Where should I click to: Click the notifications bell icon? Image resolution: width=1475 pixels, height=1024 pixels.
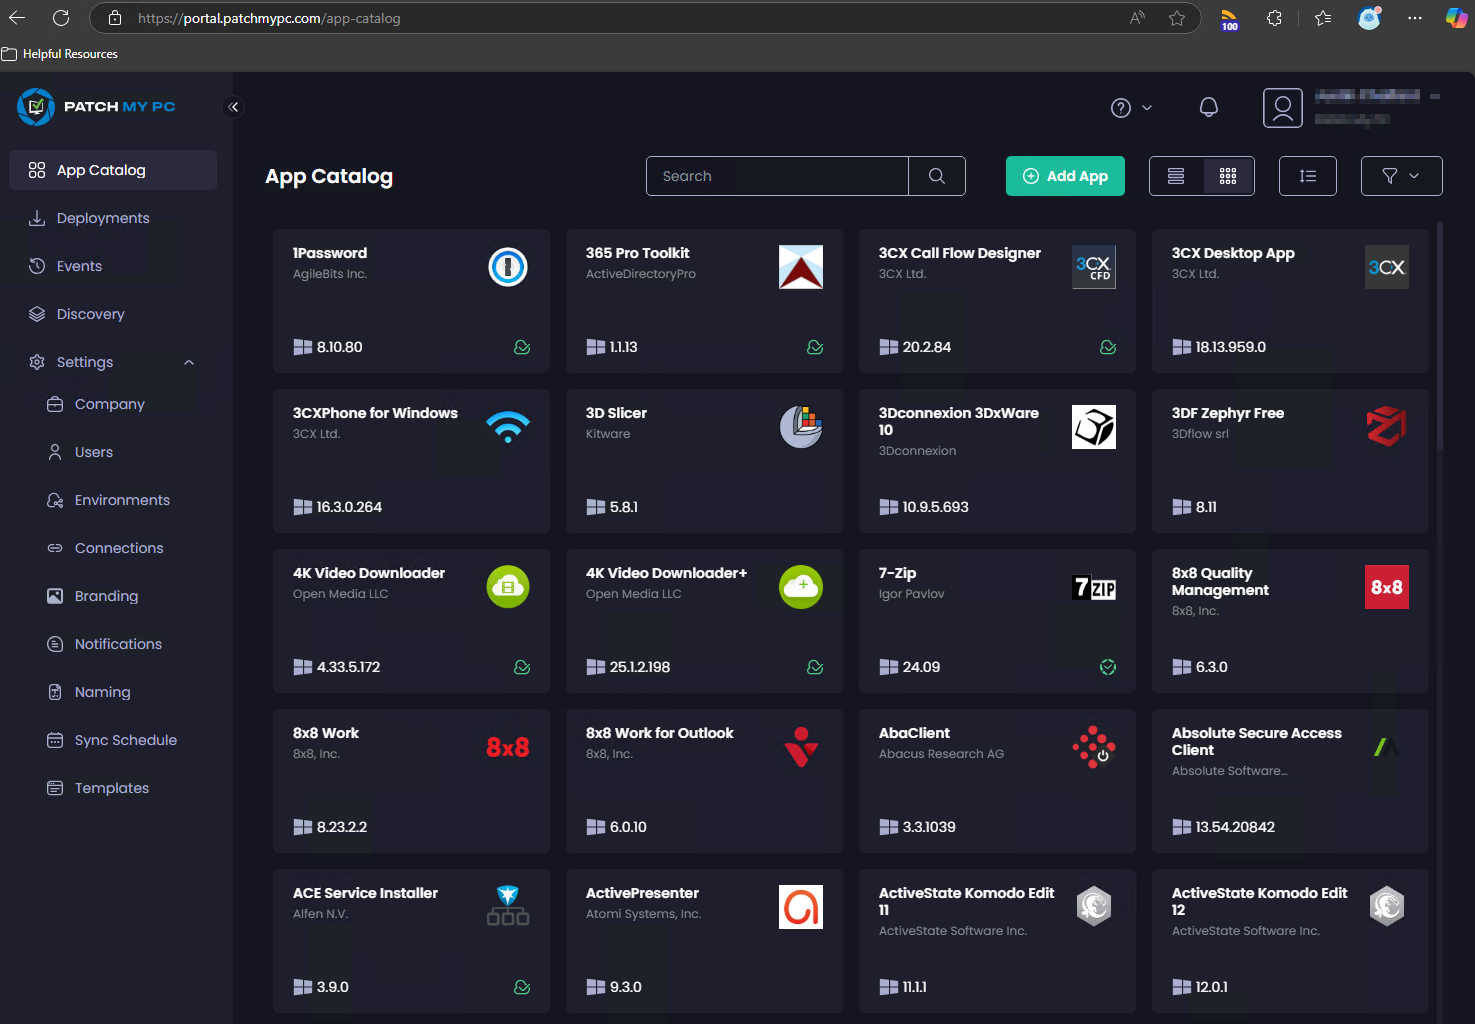[x=1208, y=107]
